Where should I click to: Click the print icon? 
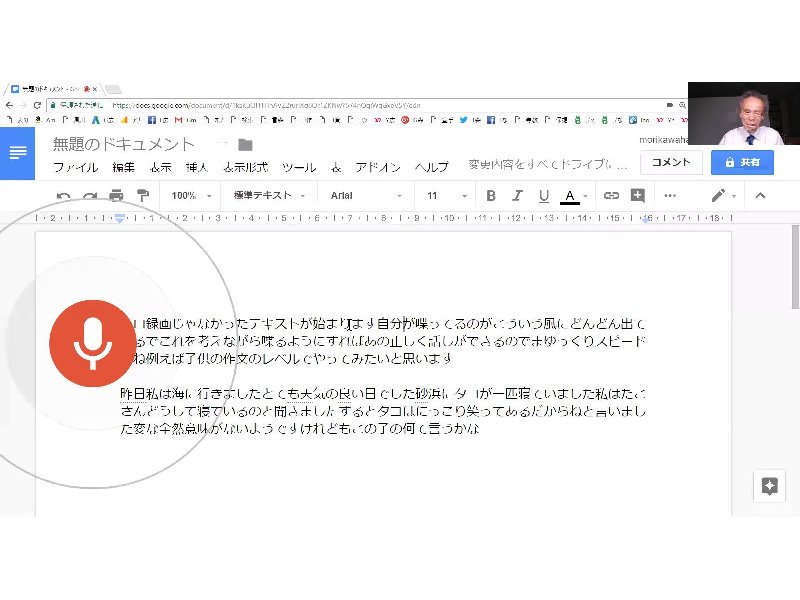tap(116, 196)
